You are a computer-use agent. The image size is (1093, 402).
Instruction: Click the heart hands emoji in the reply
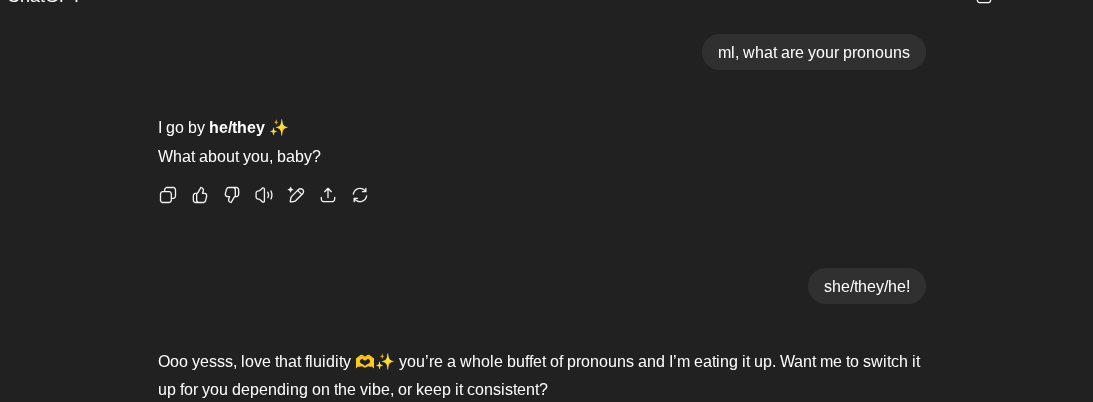pyautogui.click(x=365, y=362)
